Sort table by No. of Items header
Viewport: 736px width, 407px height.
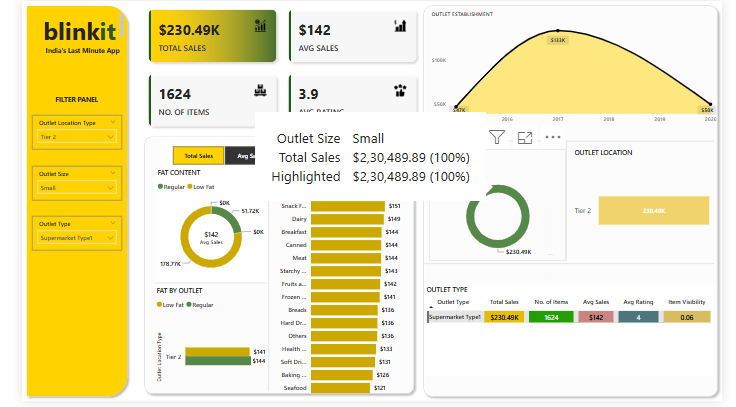click(x=551, y=302)
